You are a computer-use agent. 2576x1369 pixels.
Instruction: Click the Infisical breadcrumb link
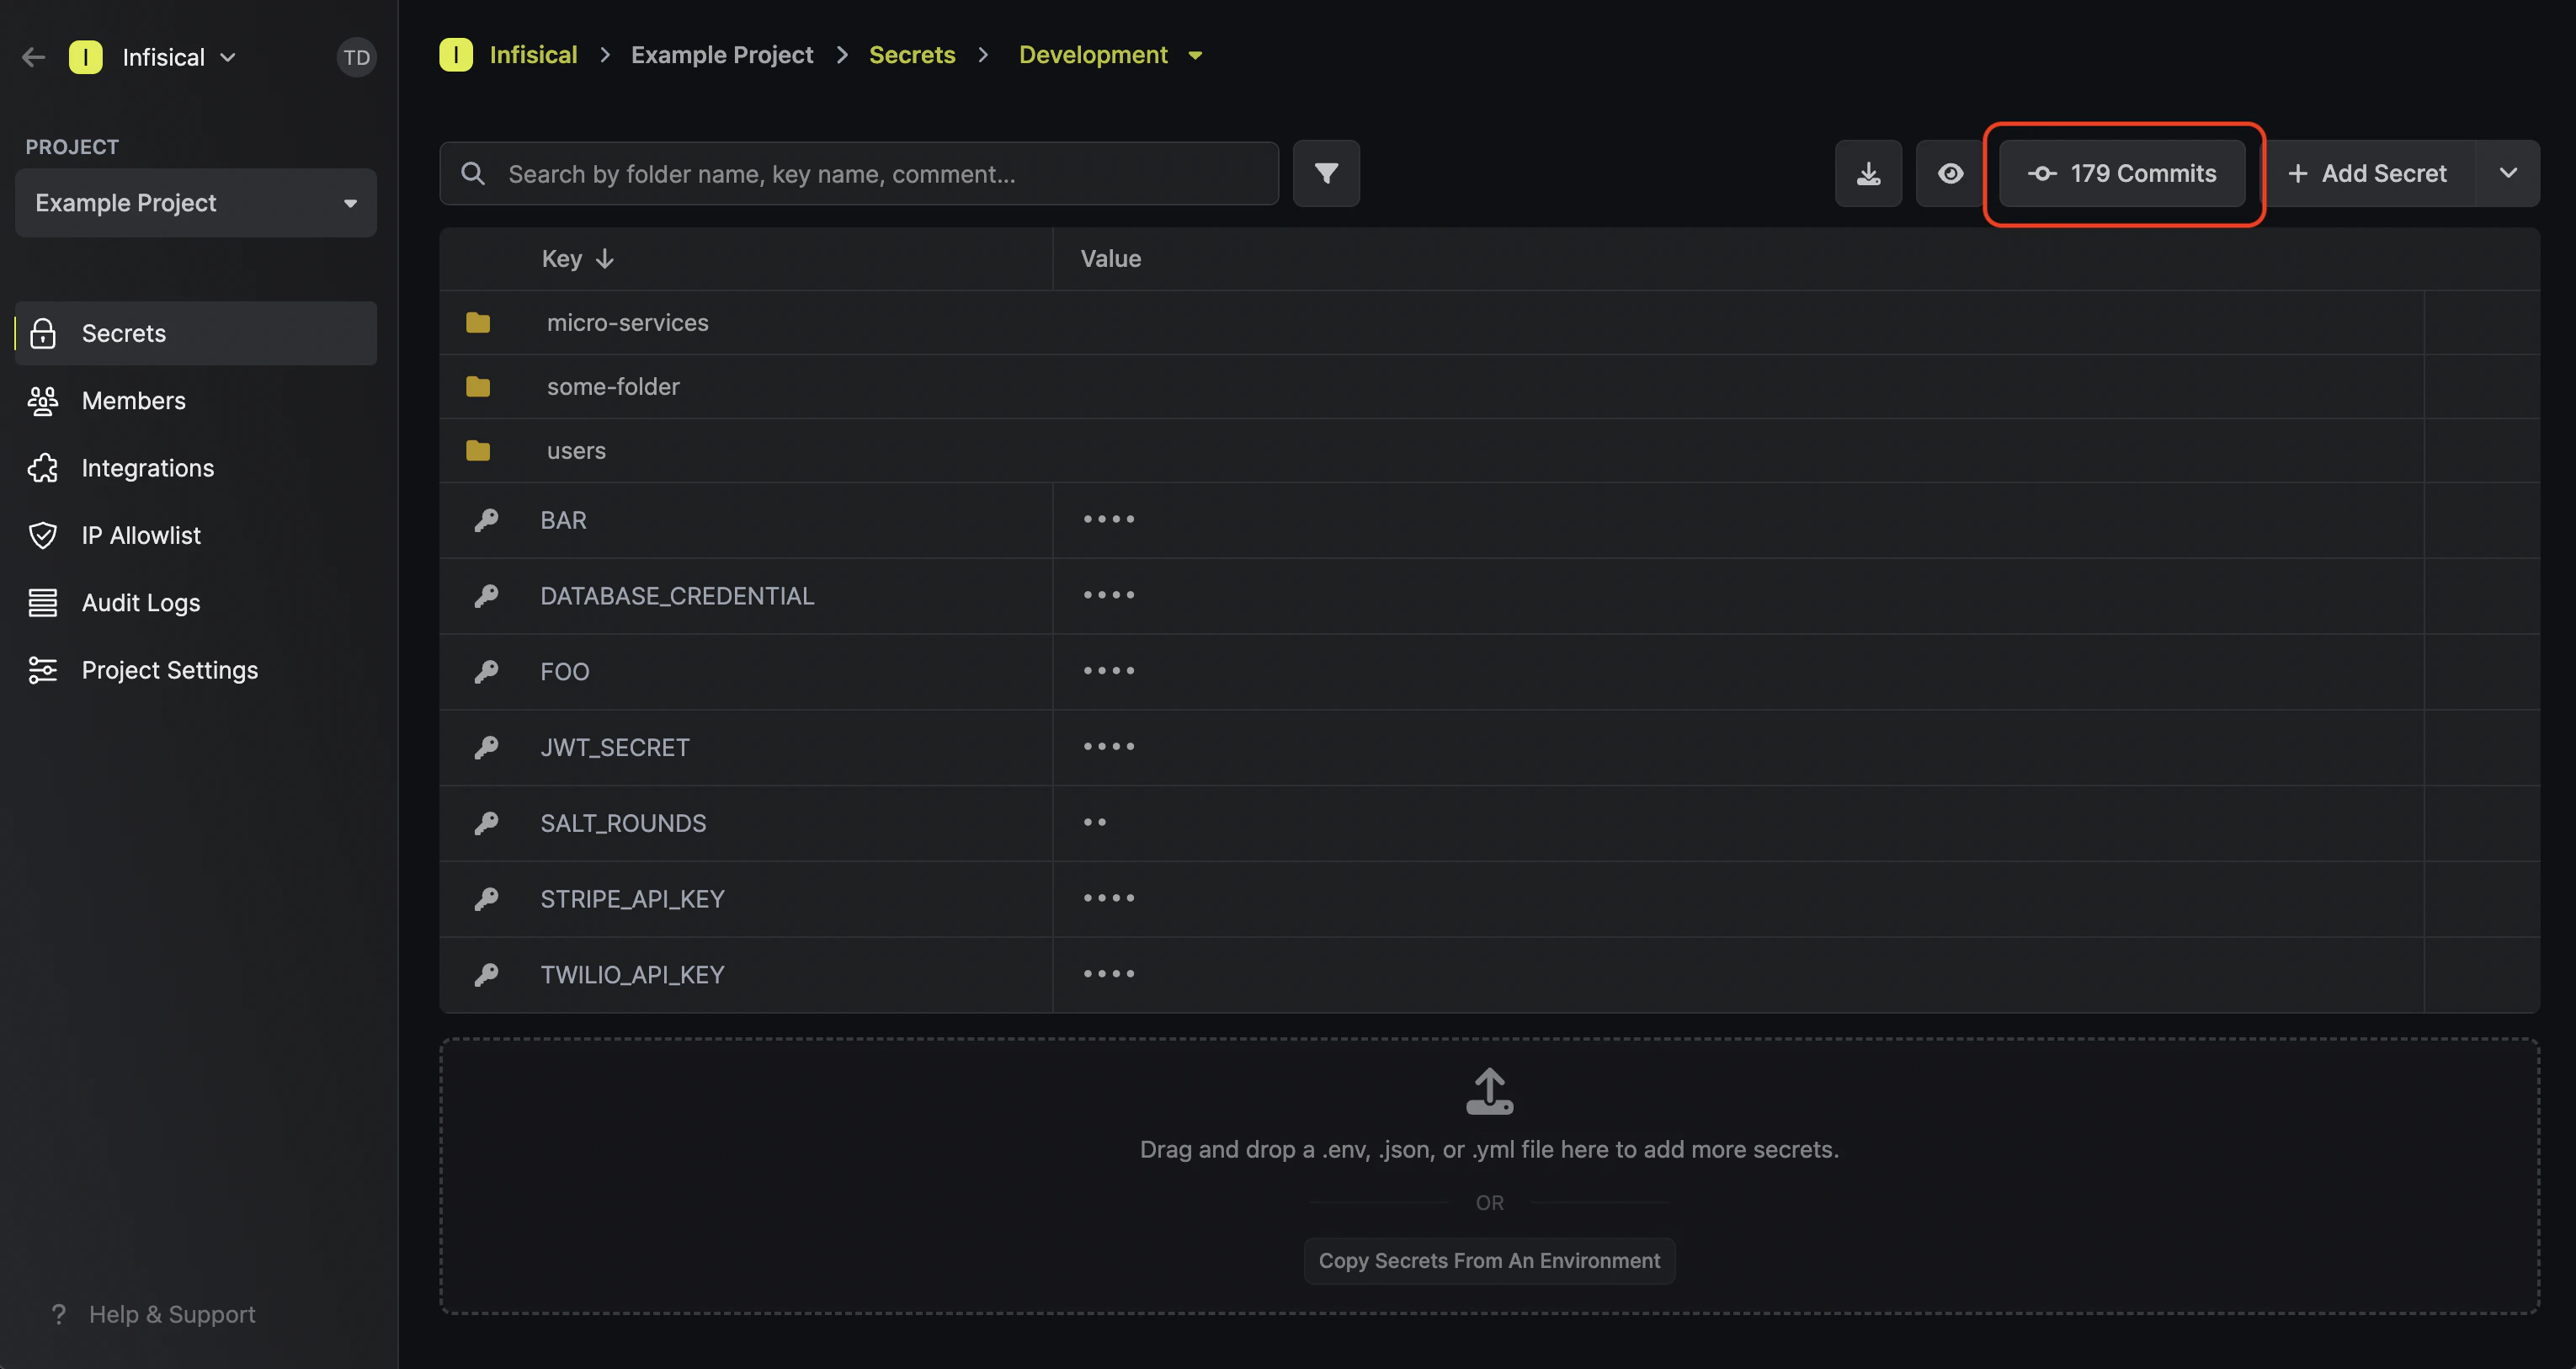click(x=533, y=55)
